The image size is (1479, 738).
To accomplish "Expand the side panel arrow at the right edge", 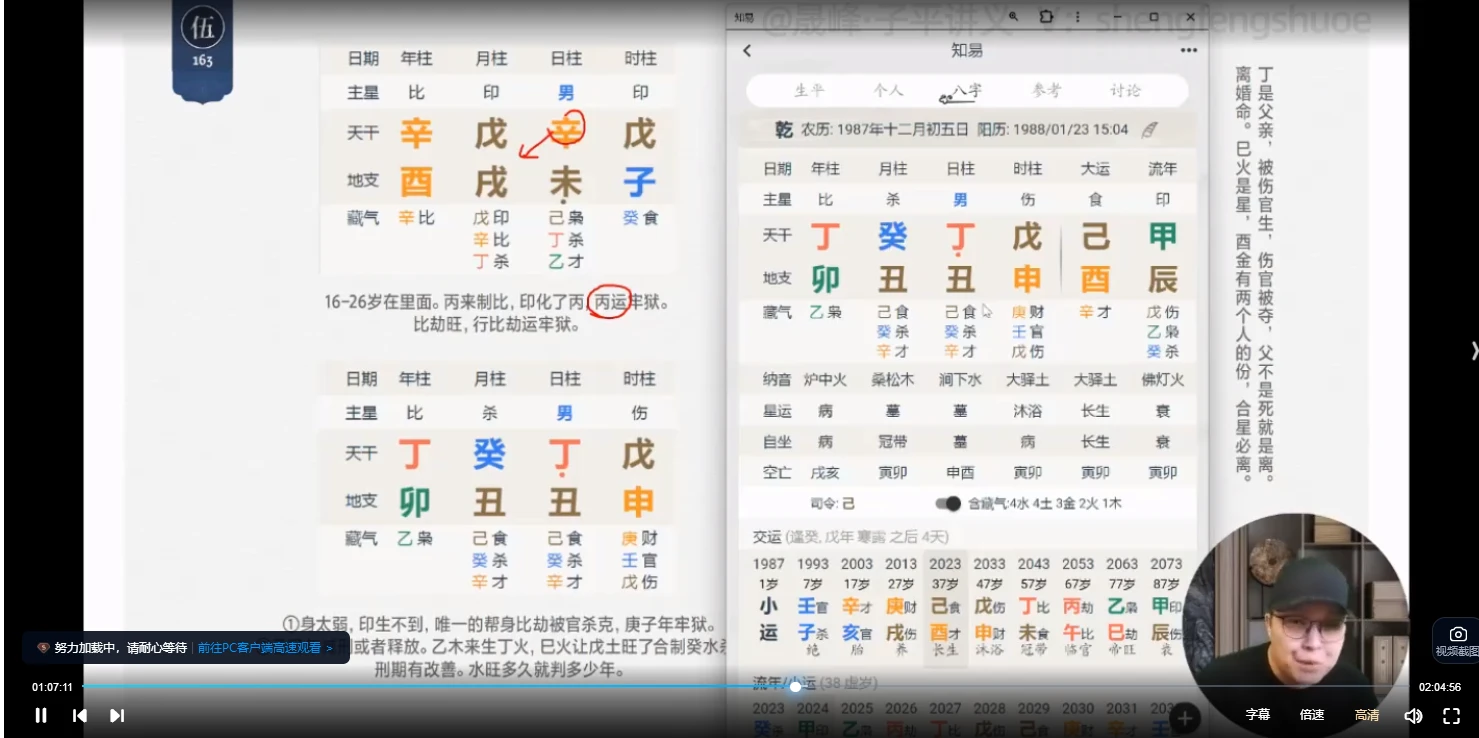I will (1473, 351).
